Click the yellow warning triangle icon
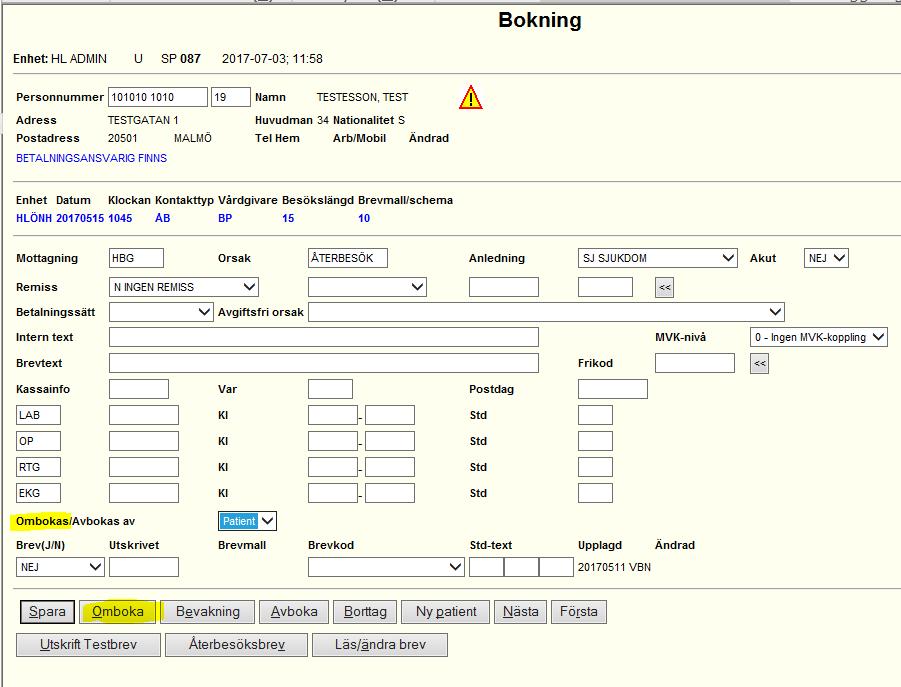The image size is (901, 687). (x=471, y=98)
